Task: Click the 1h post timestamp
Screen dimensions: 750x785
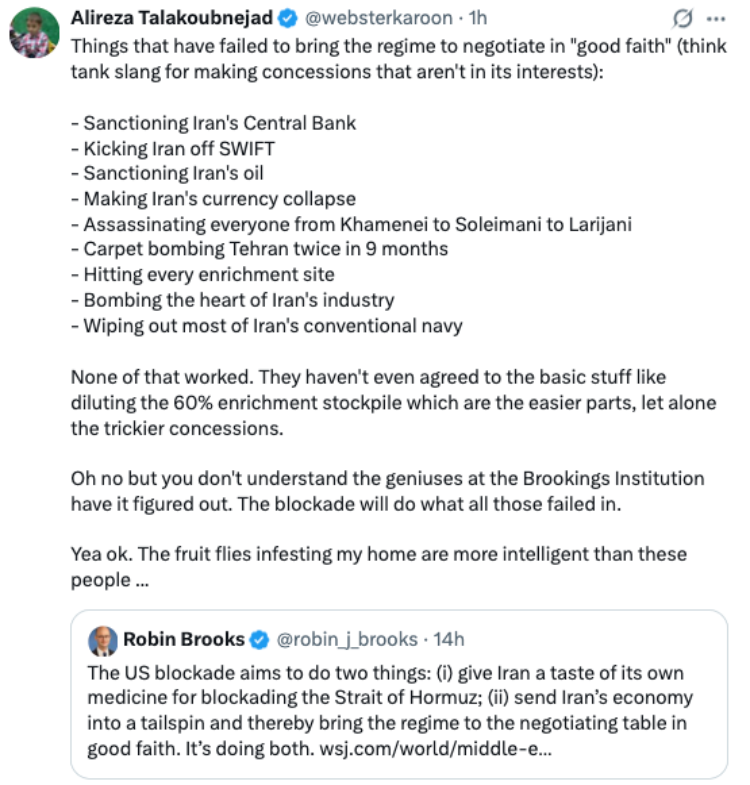Action: pos(478,18)
